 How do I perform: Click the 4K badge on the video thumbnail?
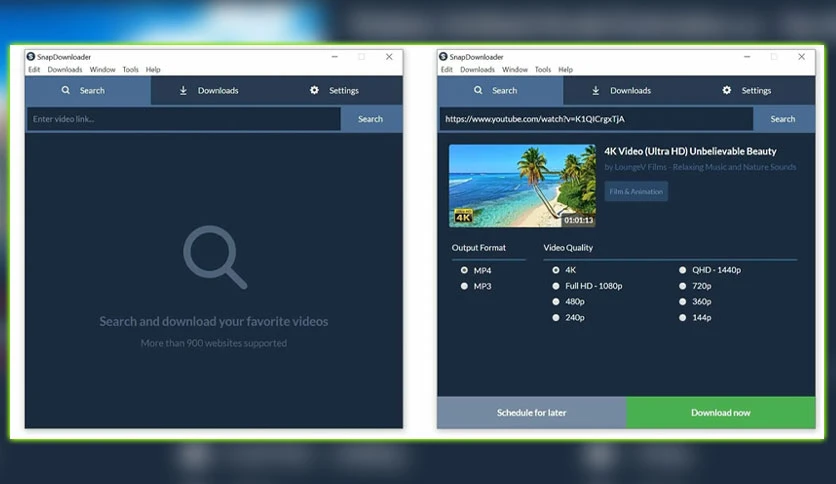[463, 216]
